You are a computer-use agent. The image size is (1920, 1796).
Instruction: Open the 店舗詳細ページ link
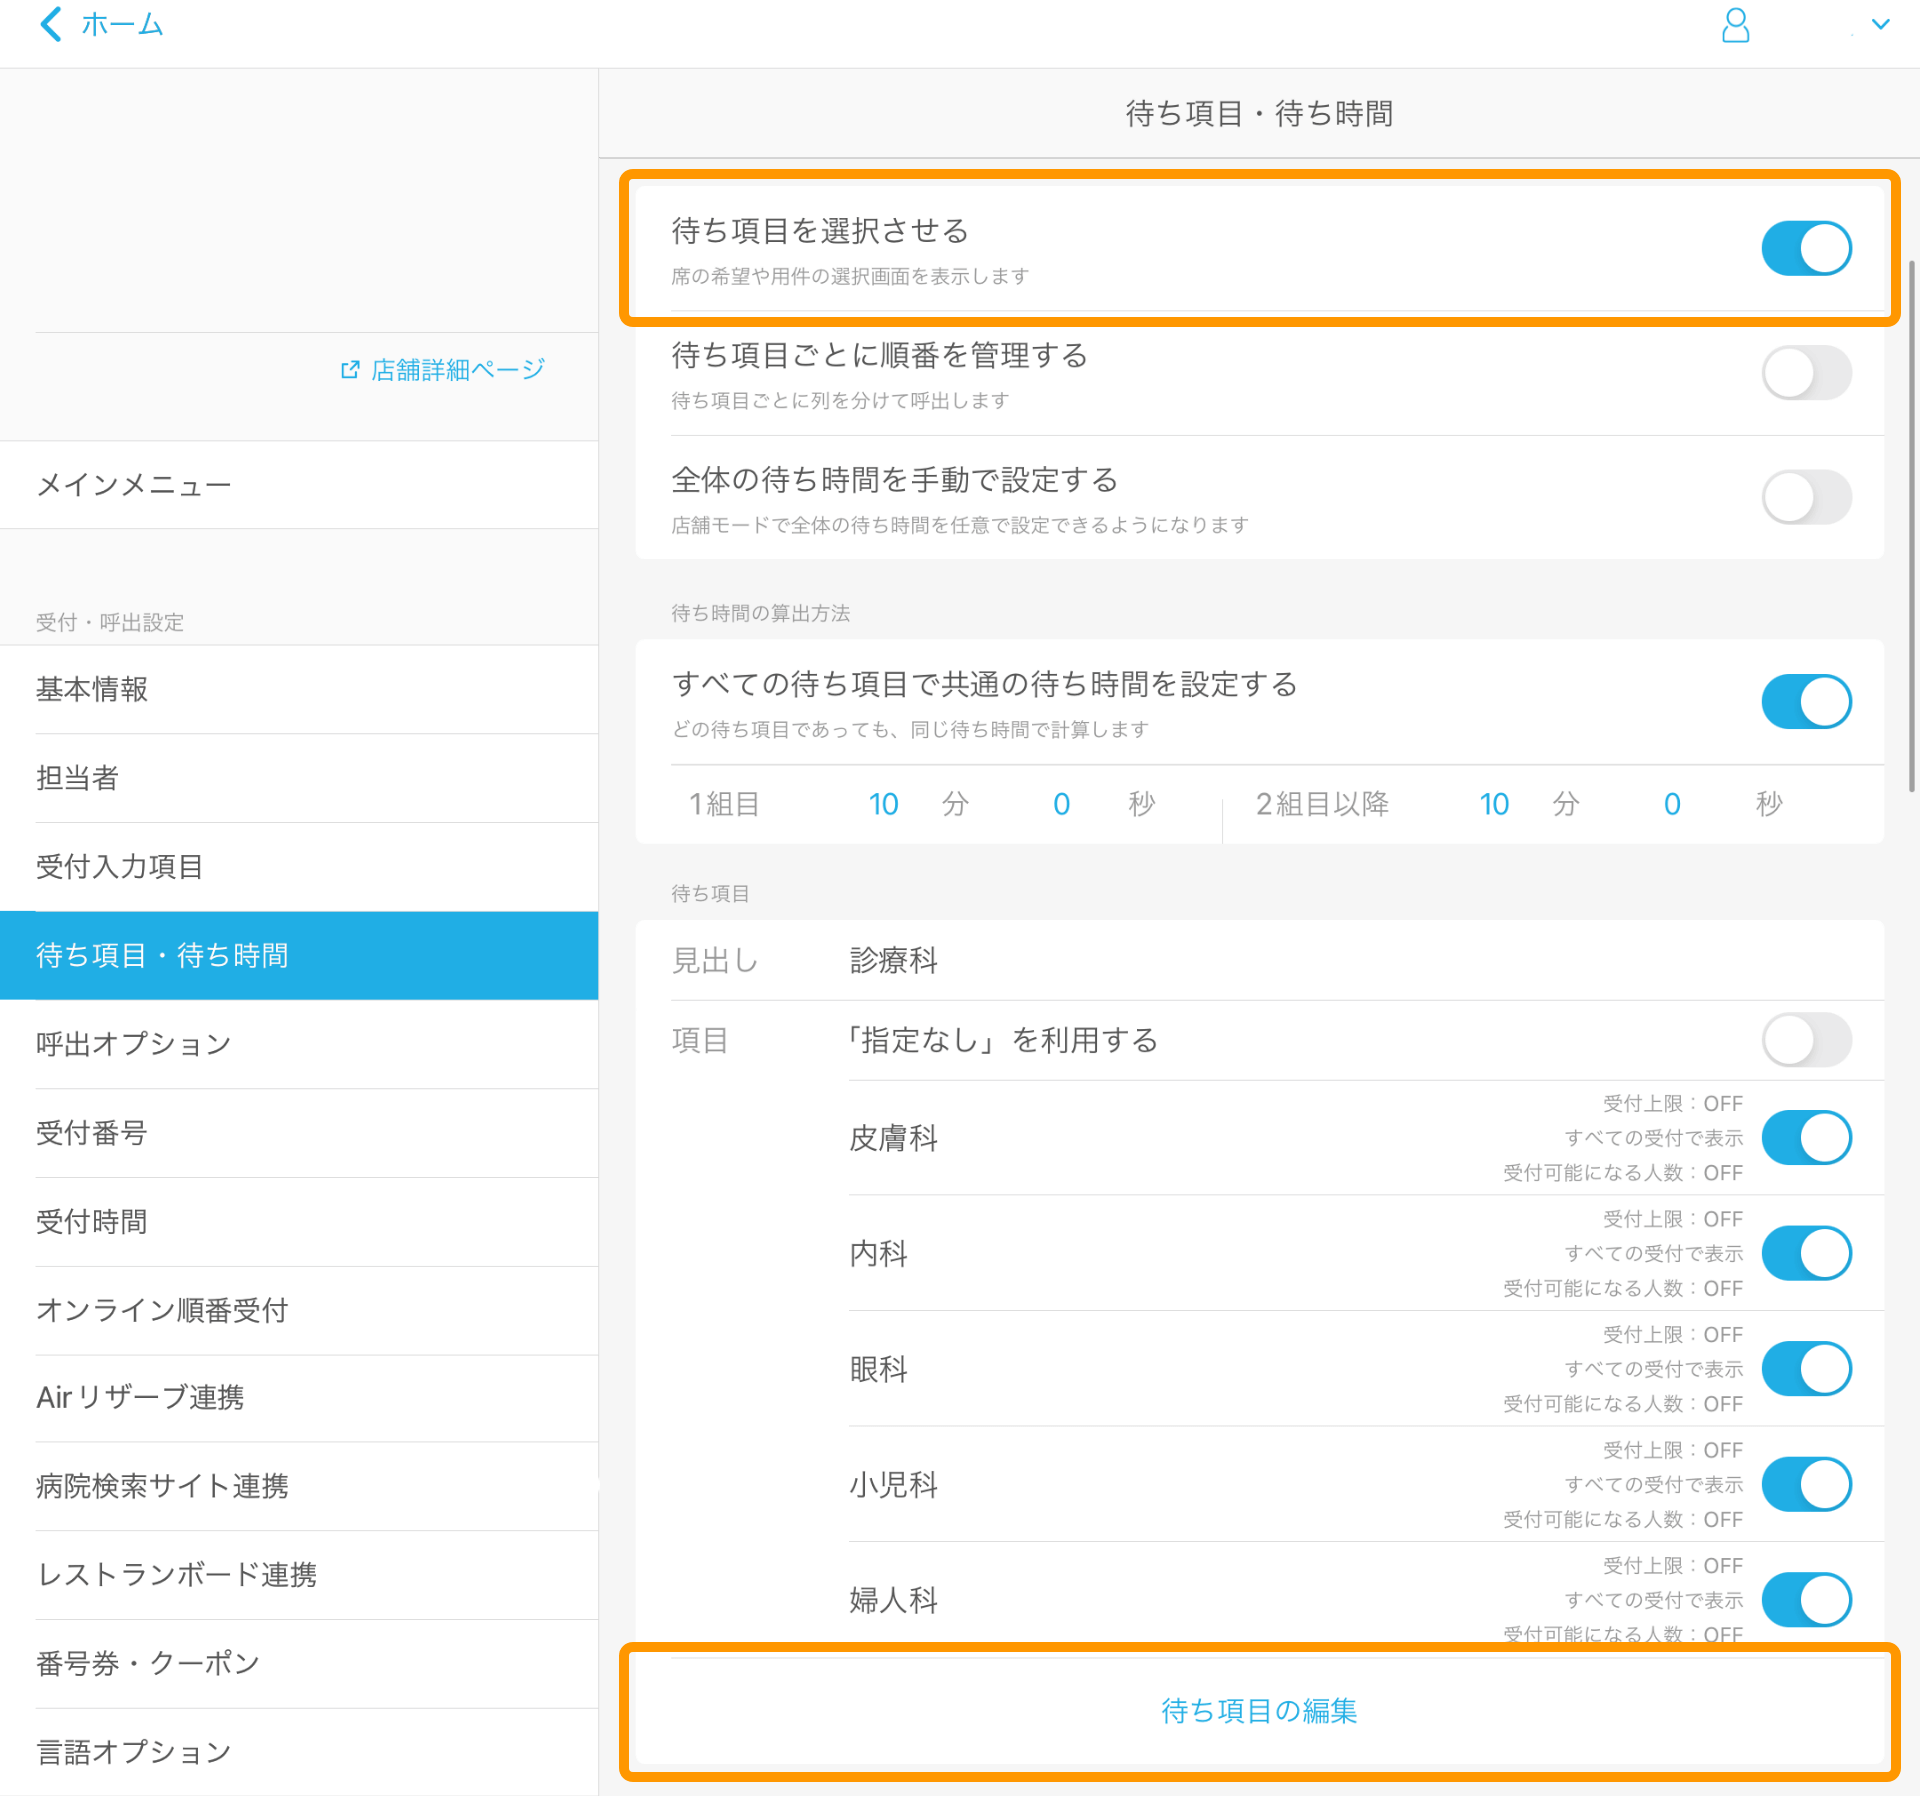point(455,369)
